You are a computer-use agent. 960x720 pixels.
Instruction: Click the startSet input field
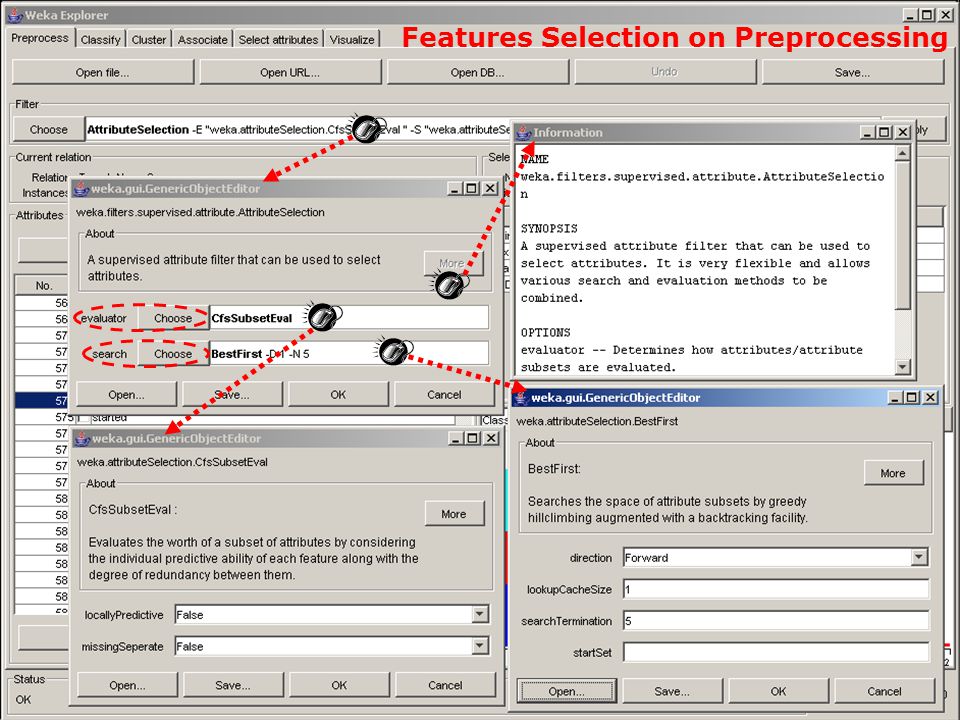pyautogui.click(x=776, y=652)
